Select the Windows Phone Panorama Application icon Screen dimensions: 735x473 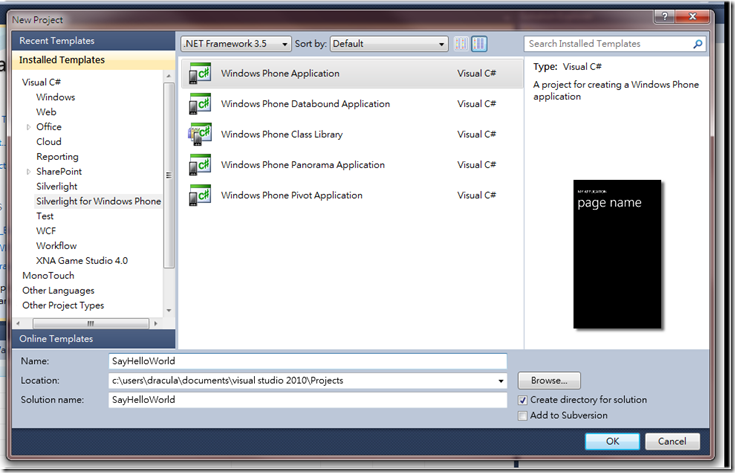point(200,165)
